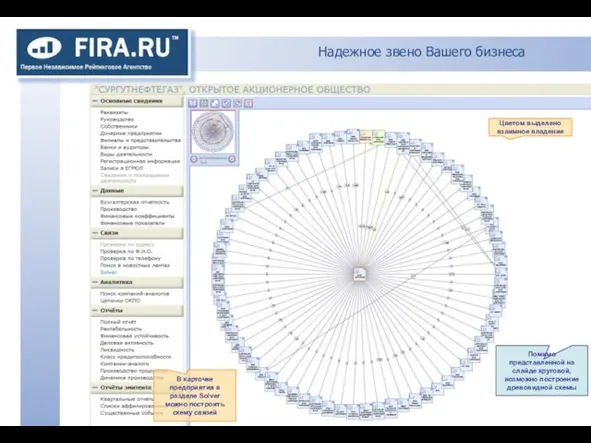Open Финансовые показатели
The height and width of the screenshot is (443, 591).
coord(132,223)
